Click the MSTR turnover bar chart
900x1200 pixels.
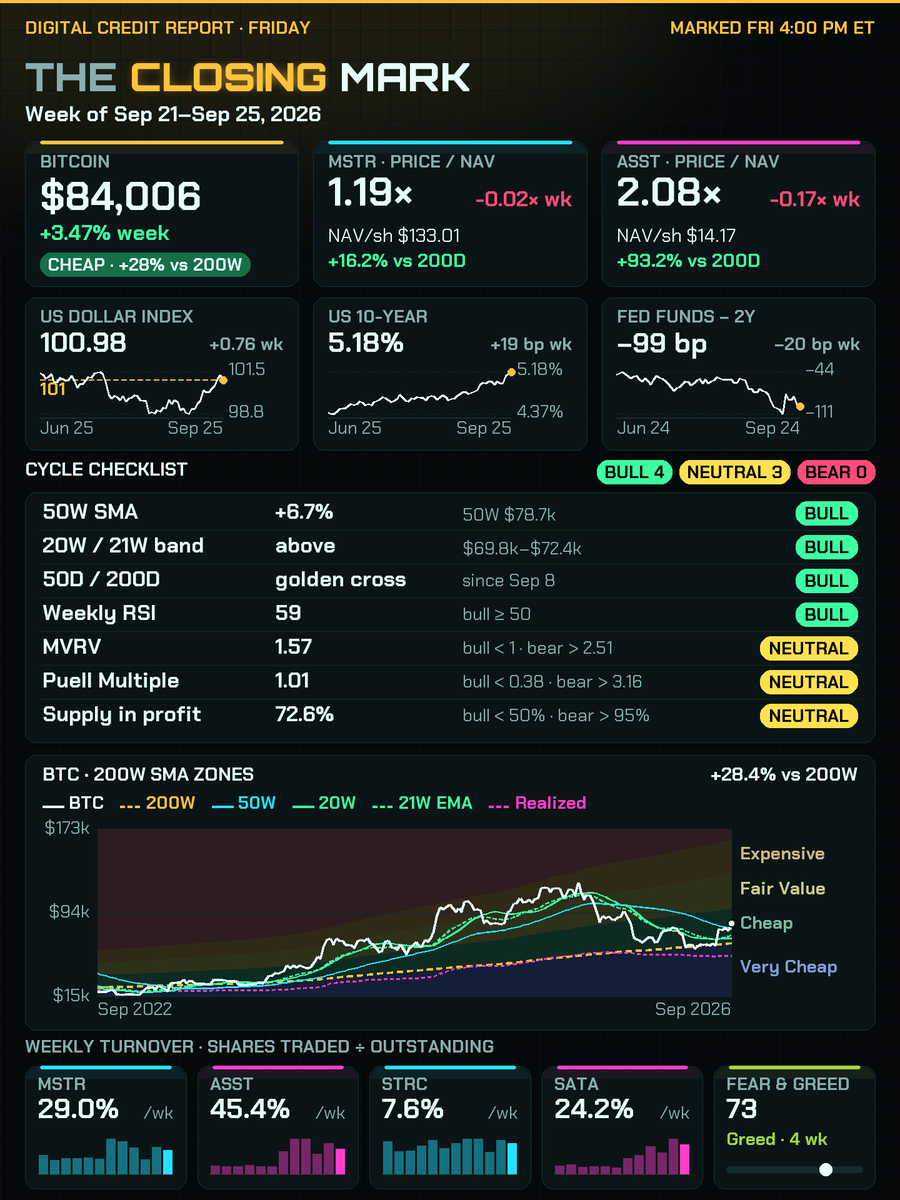pyautogui.click(x=106, y=1156)
